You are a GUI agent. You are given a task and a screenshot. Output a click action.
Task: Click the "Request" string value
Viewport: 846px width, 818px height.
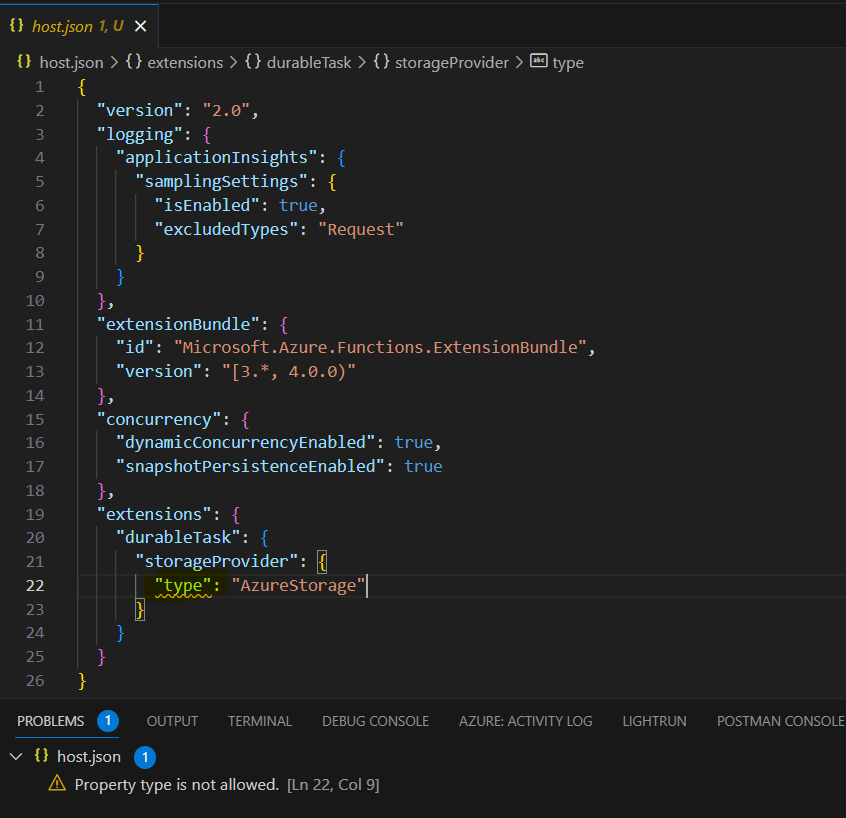[360, 229]
